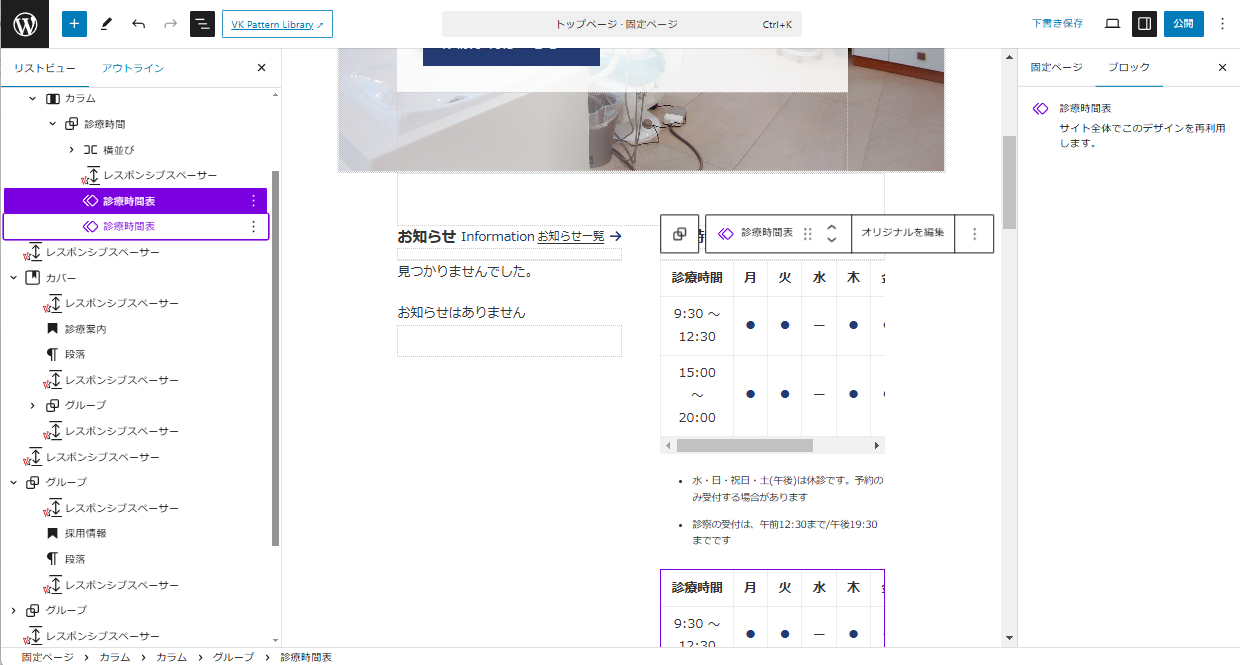Click the オリジナルを編集 toolbar button
1240x665 pixels.
(x=902, y=233)
